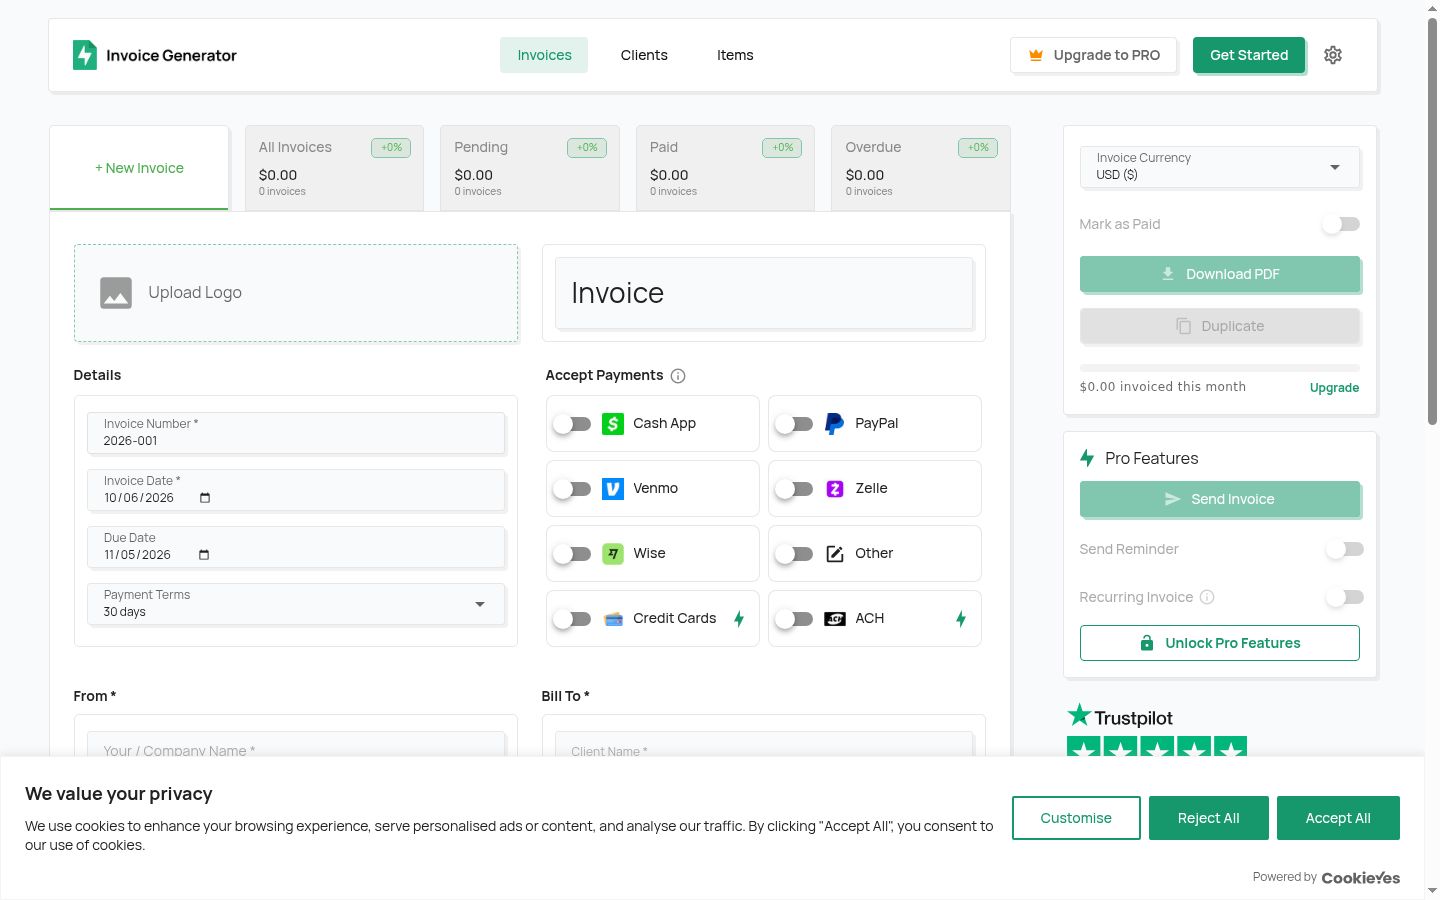Viewport: 1440px width, 900px height.
Task: Turn on the Zelle toggle
Action: click(x=795, y=489)
